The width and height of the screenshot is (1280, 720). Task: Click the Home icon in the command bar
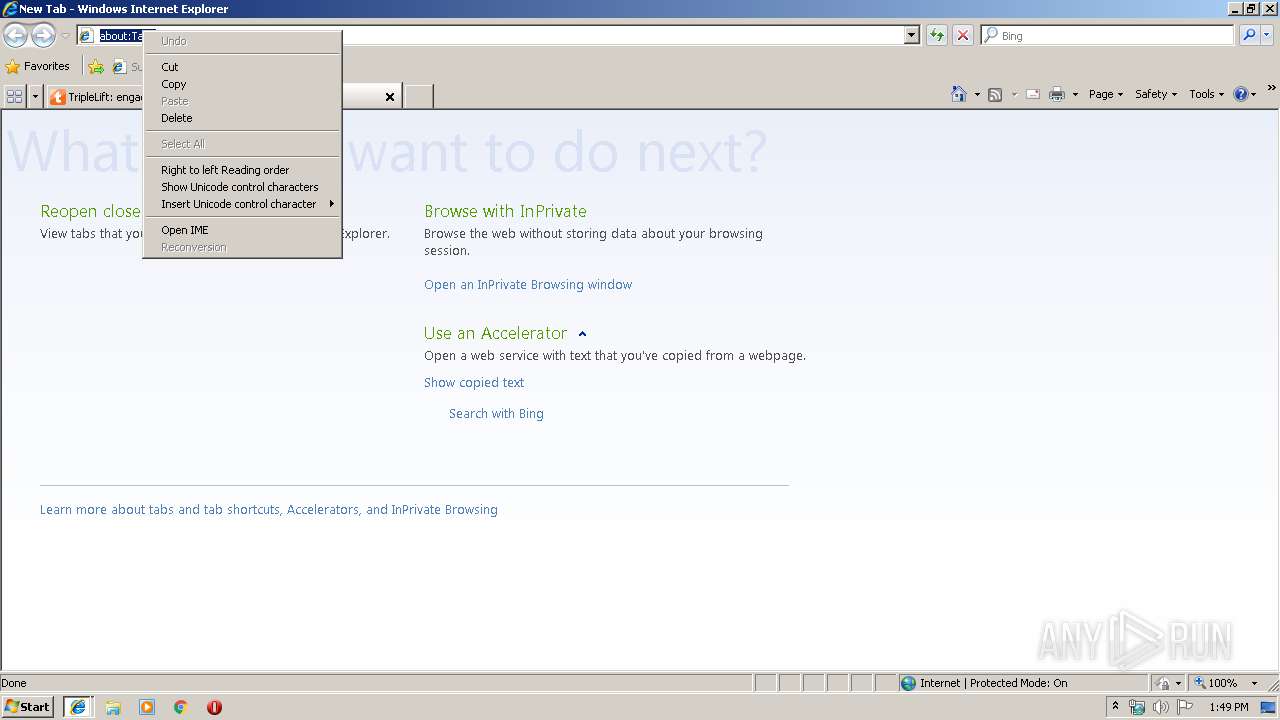tap(958, 94)
